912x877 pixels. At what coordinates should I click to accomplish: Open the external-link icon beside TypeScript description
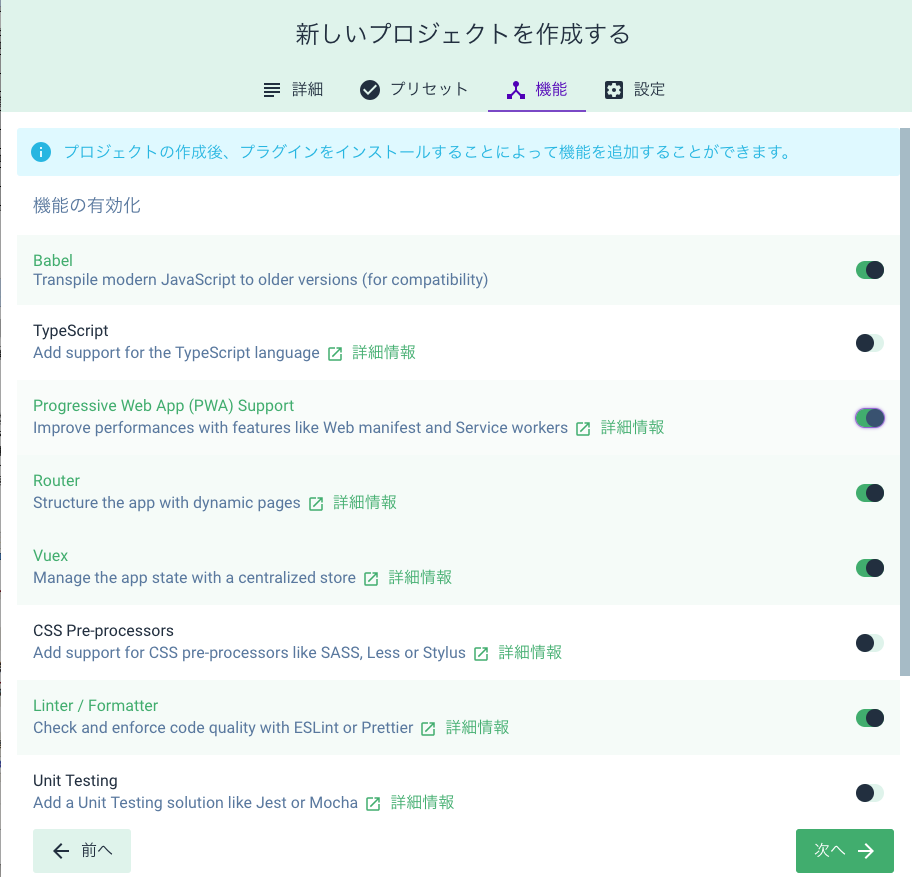click(334, 353)
